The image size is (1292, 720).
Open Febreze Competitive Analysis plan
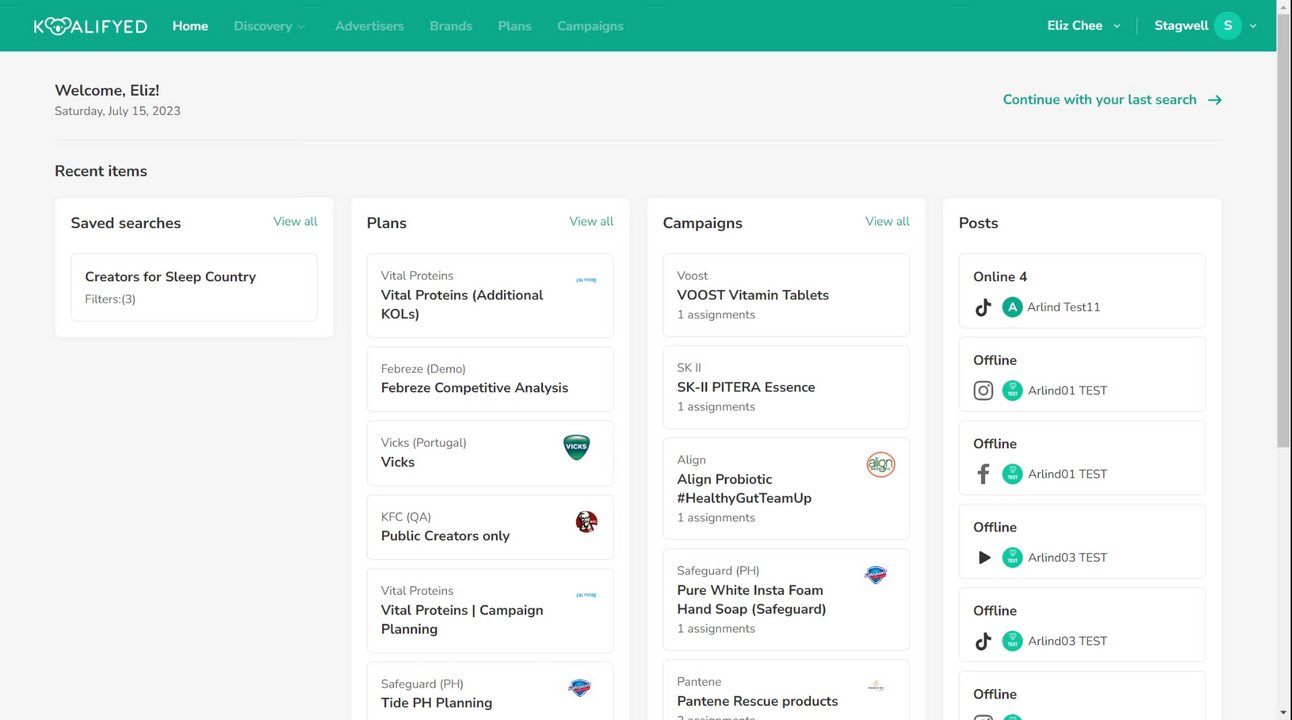pos(490,379)
